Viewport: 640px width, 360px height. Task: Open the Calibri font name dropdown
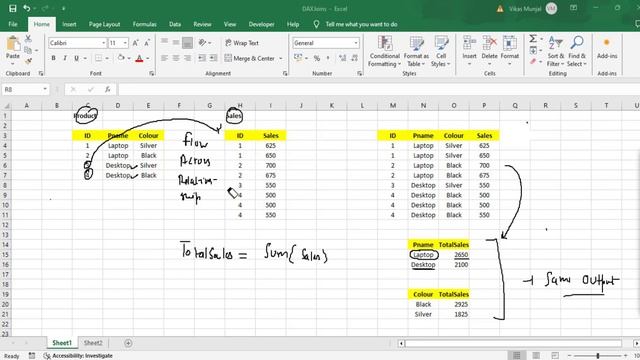103,43
